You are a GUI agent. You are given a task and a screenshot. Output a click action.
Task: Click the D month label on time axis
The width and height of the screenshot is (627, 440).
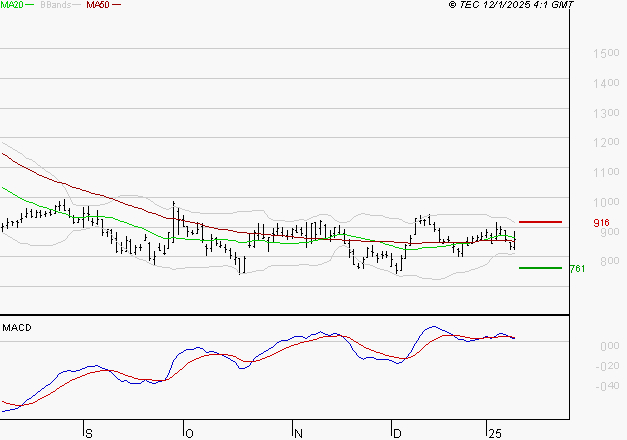pos(396,433)
